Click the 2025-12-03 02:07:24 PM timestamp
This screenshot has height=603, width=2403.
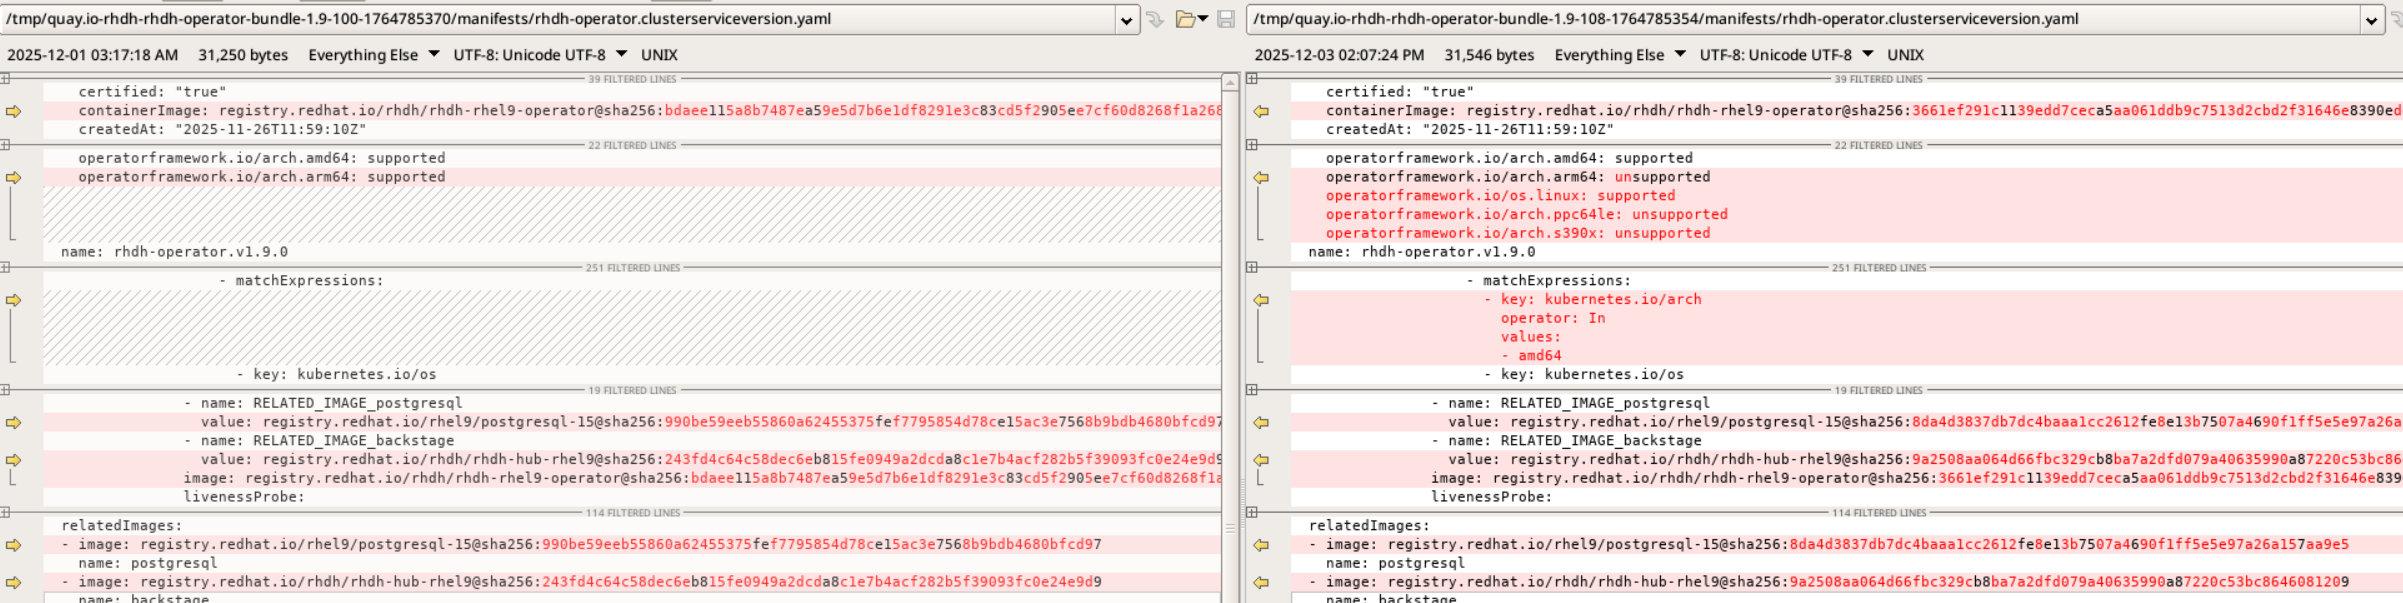pos(1339,55)
